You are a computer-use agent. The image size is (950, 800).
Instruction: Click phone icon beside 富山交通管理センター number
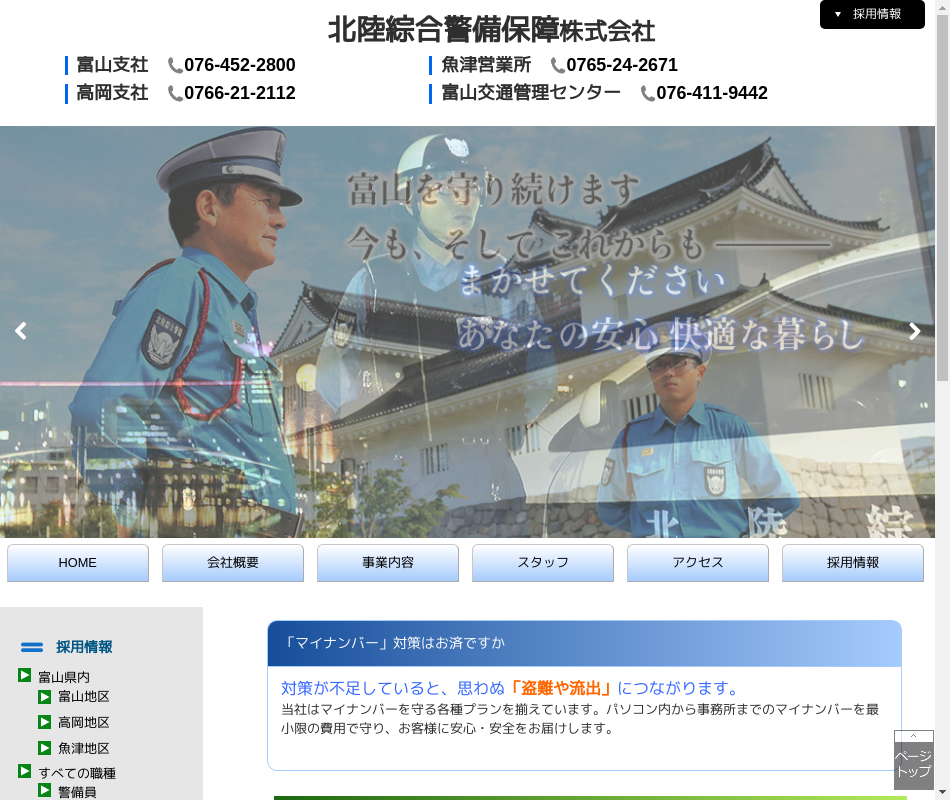click(647, 94)
